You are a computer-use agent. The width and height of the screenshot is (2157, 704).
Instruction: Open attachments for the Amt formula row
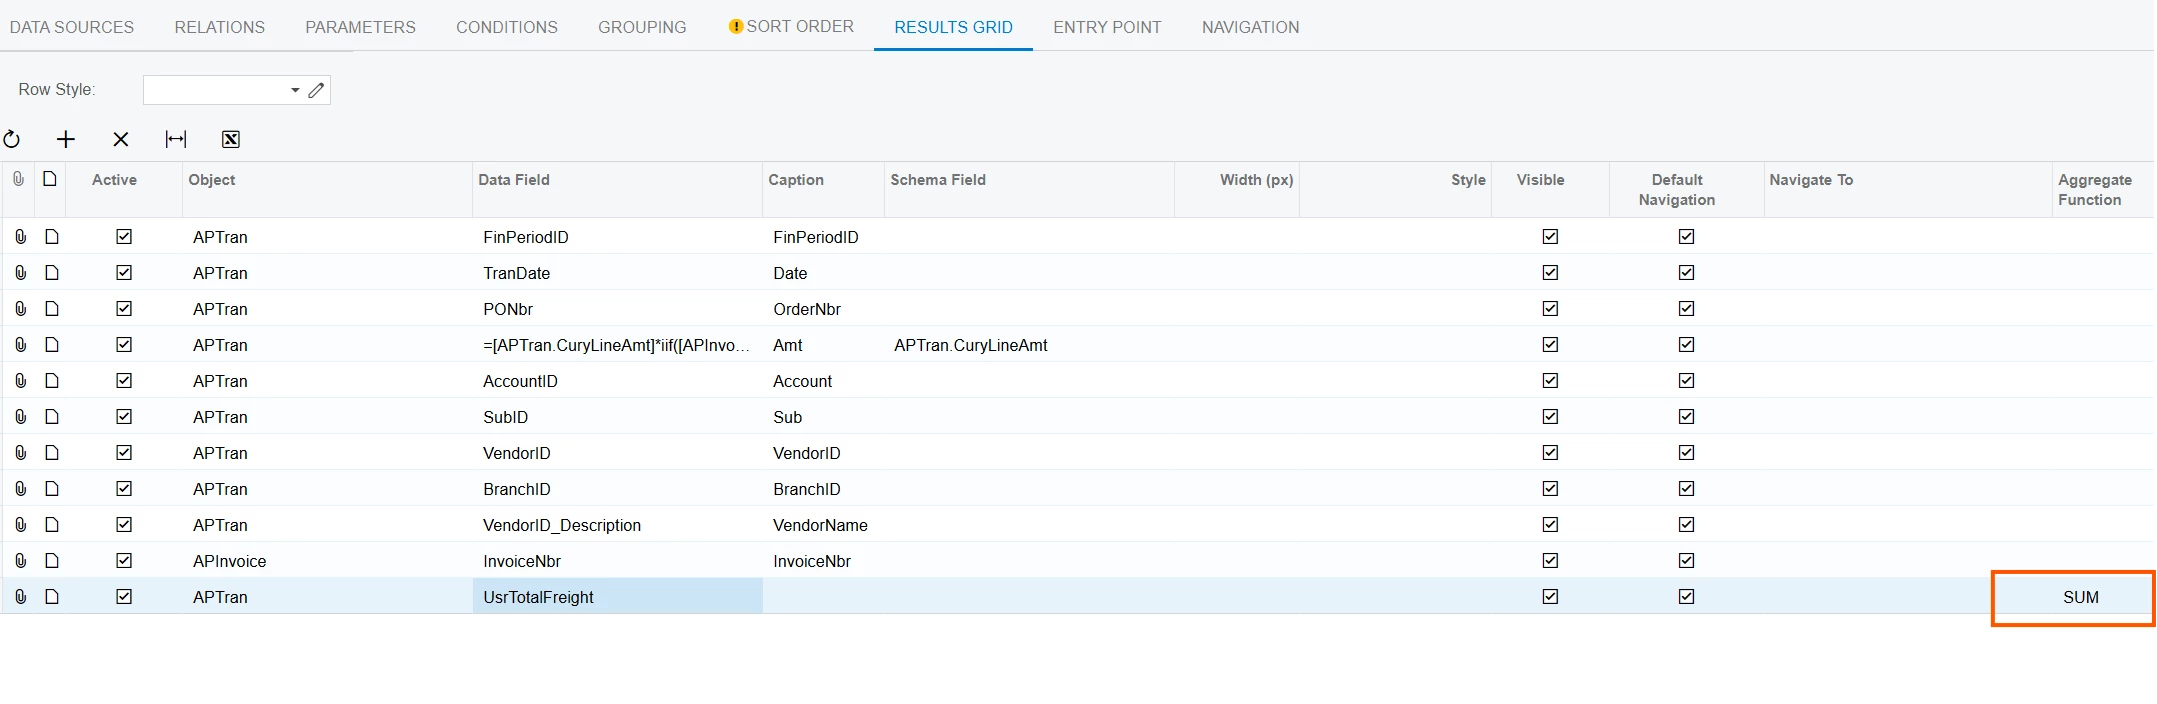(x=21, y=345)
